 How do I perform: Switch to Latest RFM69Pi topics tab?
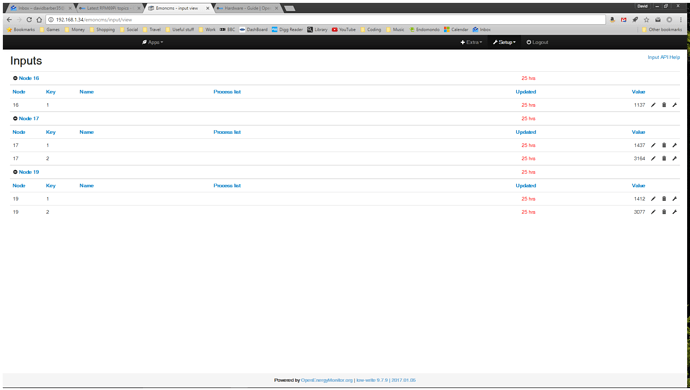[x=109, y=8]
